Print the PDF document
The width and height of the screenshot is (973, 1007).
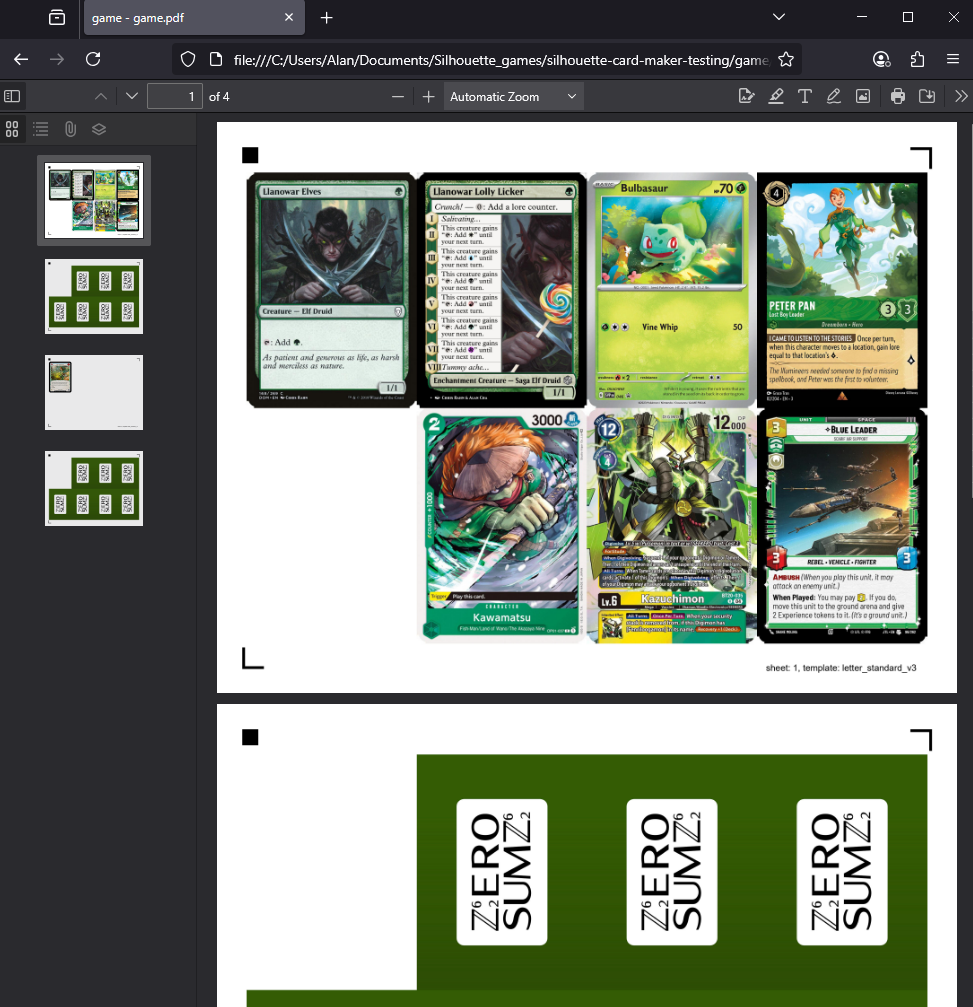(x=898, y=96)
